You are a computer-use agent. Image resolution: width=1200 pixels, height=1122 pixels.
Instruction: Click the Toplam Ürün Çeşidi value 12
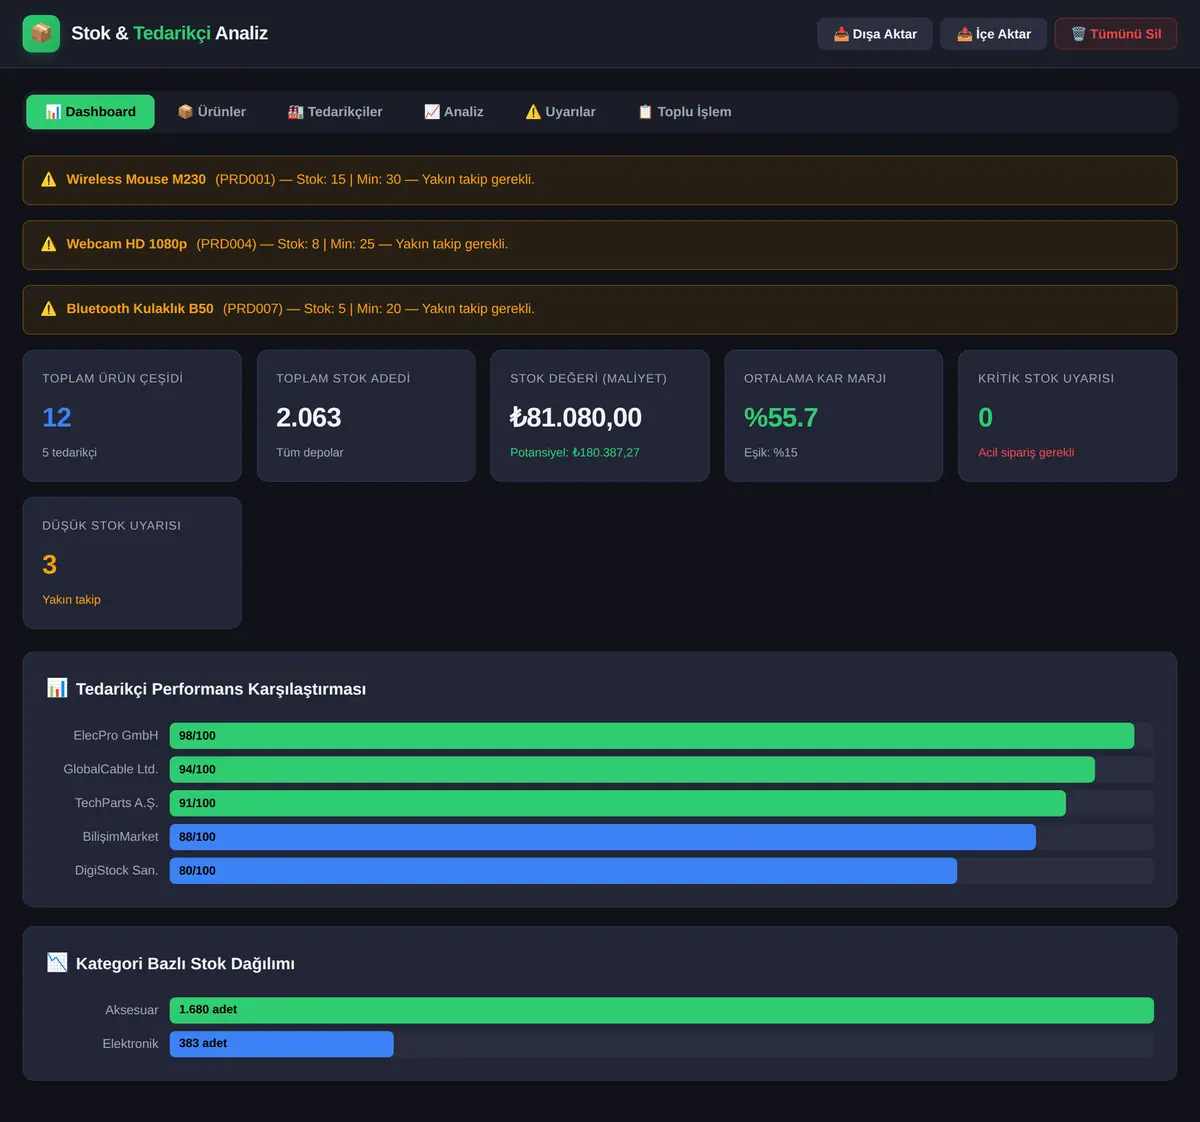(57, 418)
